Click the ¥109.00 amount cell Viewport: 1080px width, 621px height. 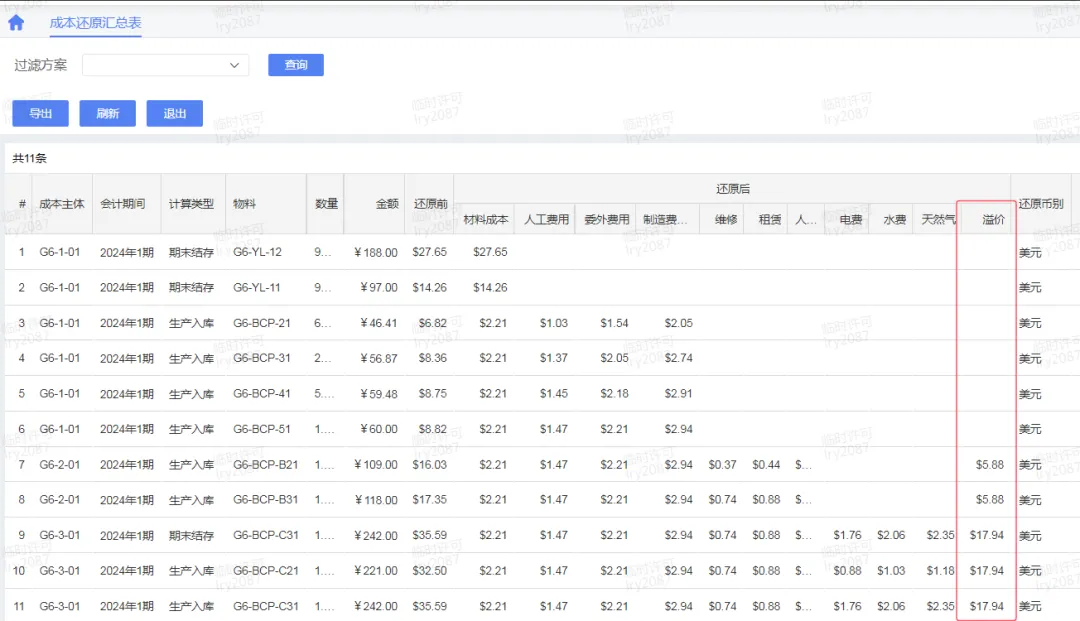click(x=375, y=465)
